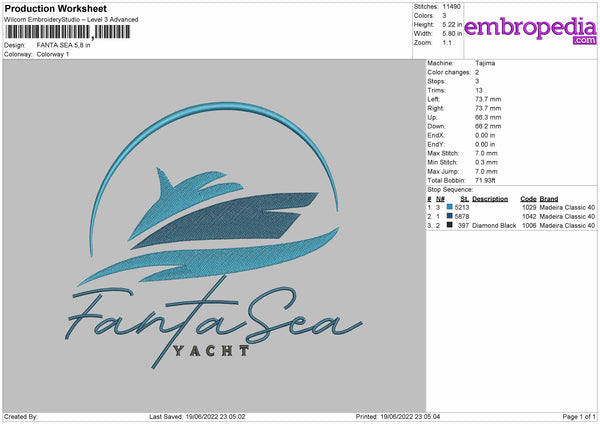
Task: Click the 'Created By:' footer label
Action: pos(21,417)
